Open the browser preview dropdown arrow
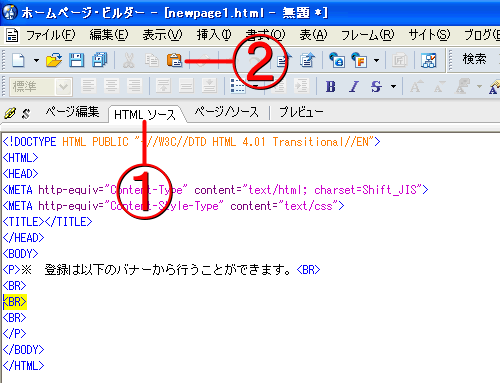The image size is (500, 383). click(x=376, y=61)
